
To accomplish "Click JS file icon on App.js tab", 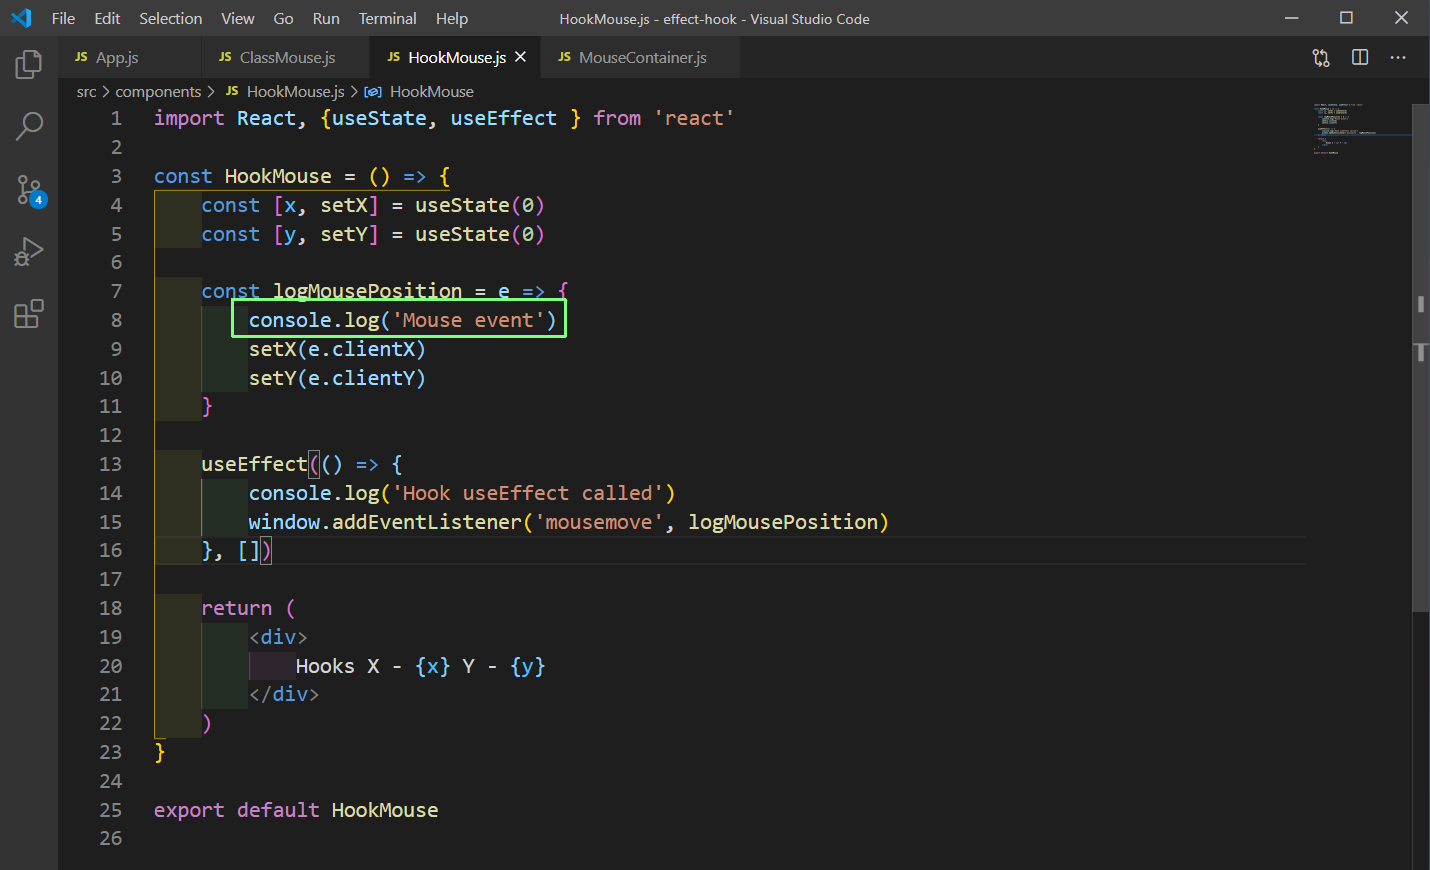I will pos(81,58).
